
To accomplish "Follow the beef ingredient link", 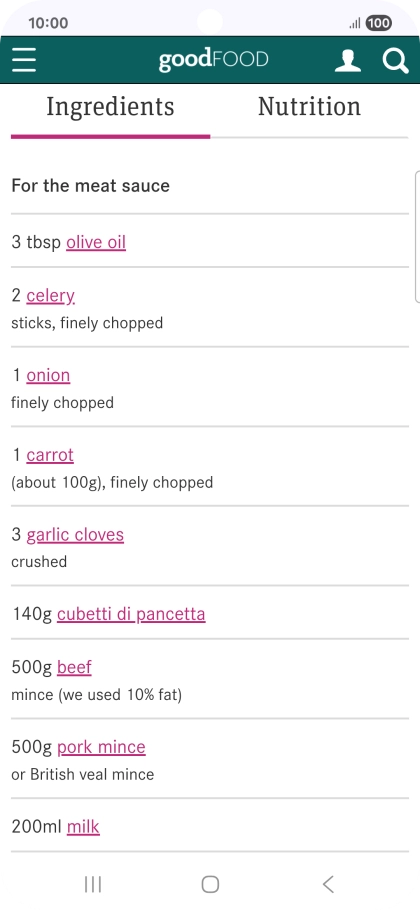I will 74,667.
